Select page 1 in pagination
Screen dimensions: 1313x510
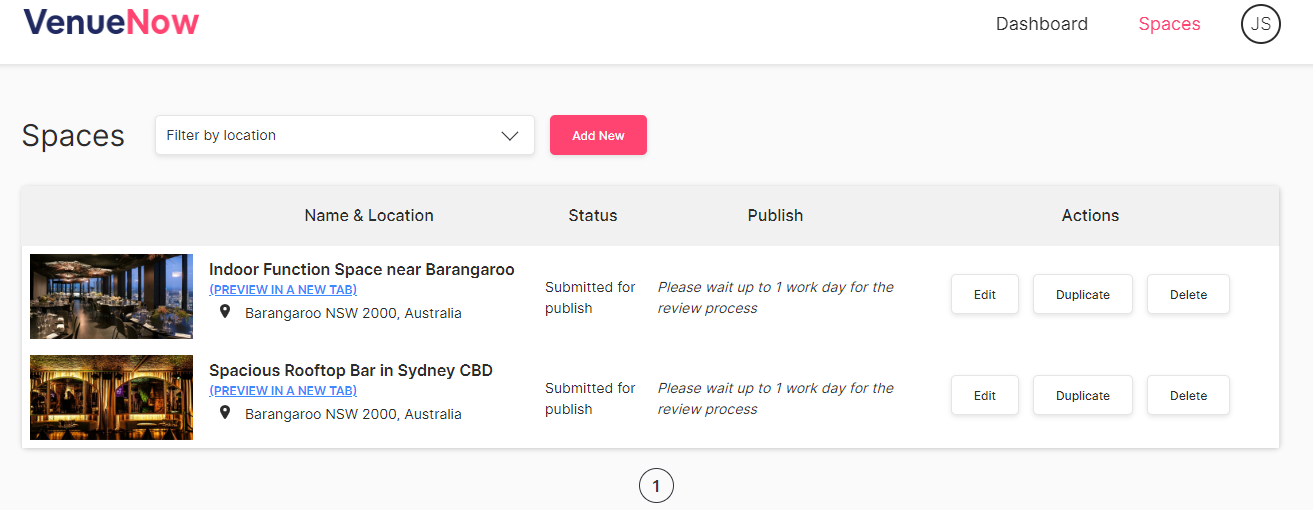point(656,486)
